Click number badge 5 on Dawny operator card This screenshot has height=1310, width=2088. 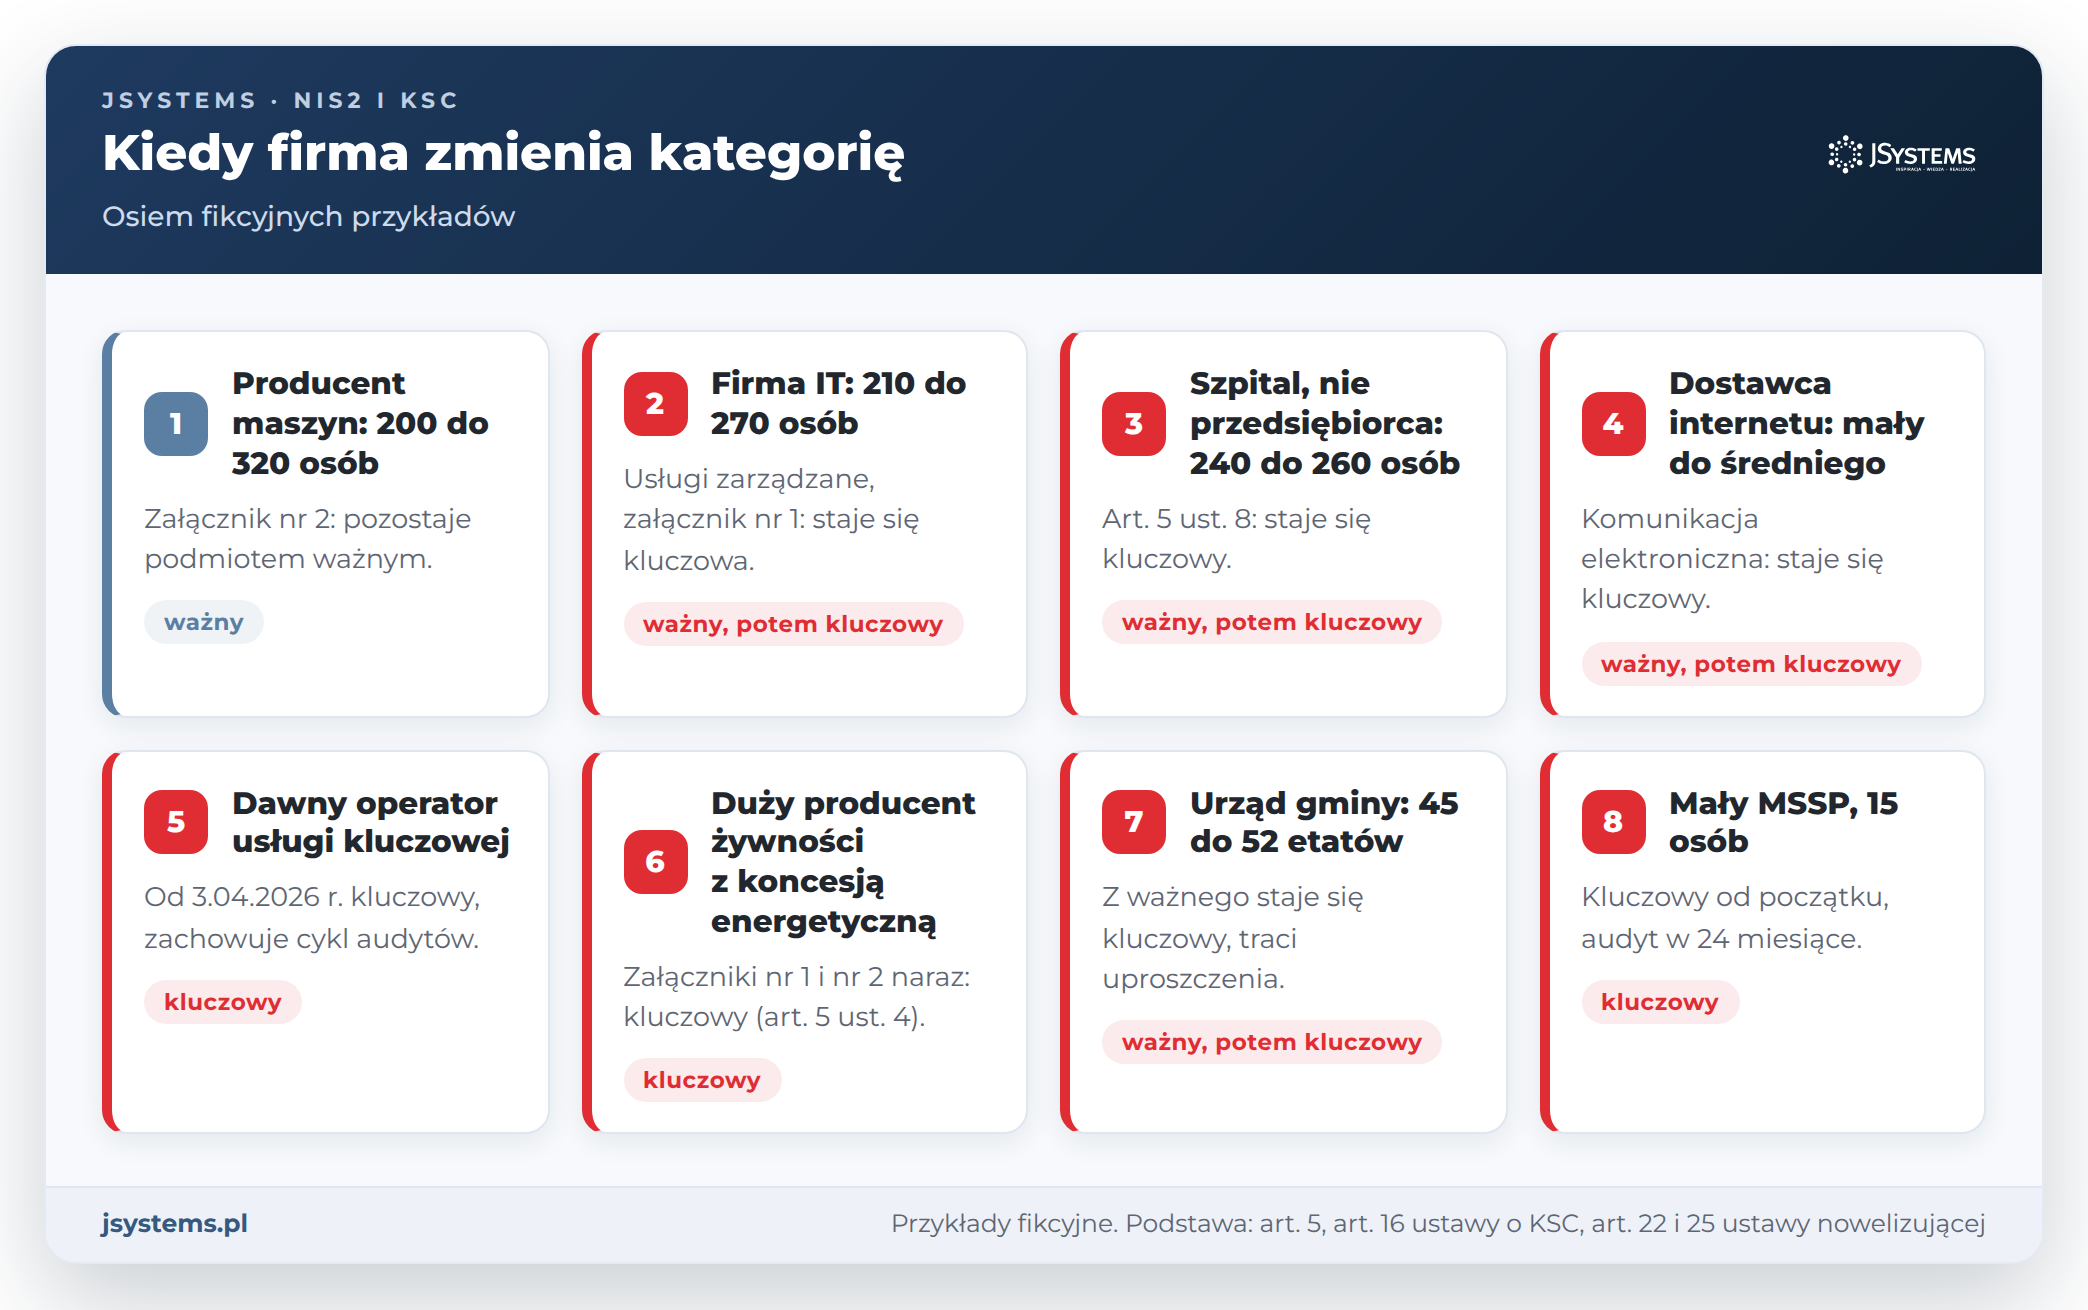pos(176,822)
